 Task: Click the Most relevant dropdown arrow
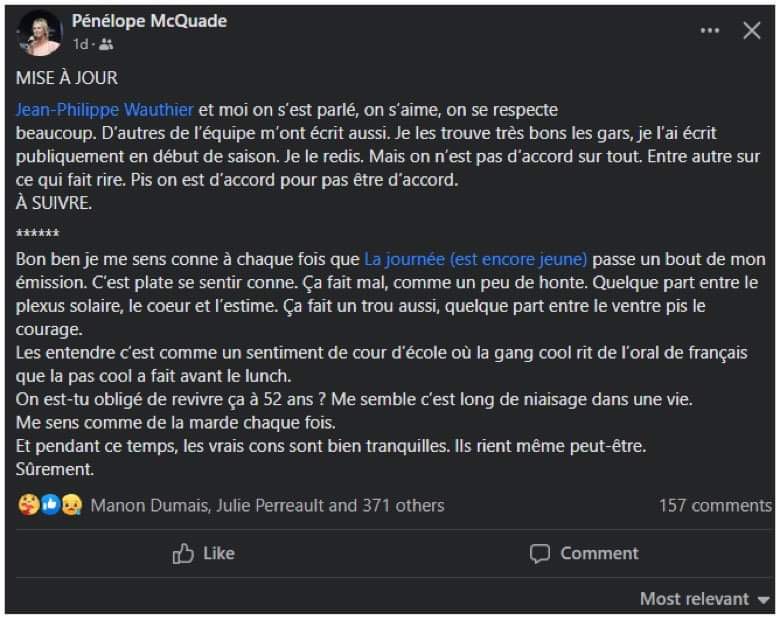[764, 600]
